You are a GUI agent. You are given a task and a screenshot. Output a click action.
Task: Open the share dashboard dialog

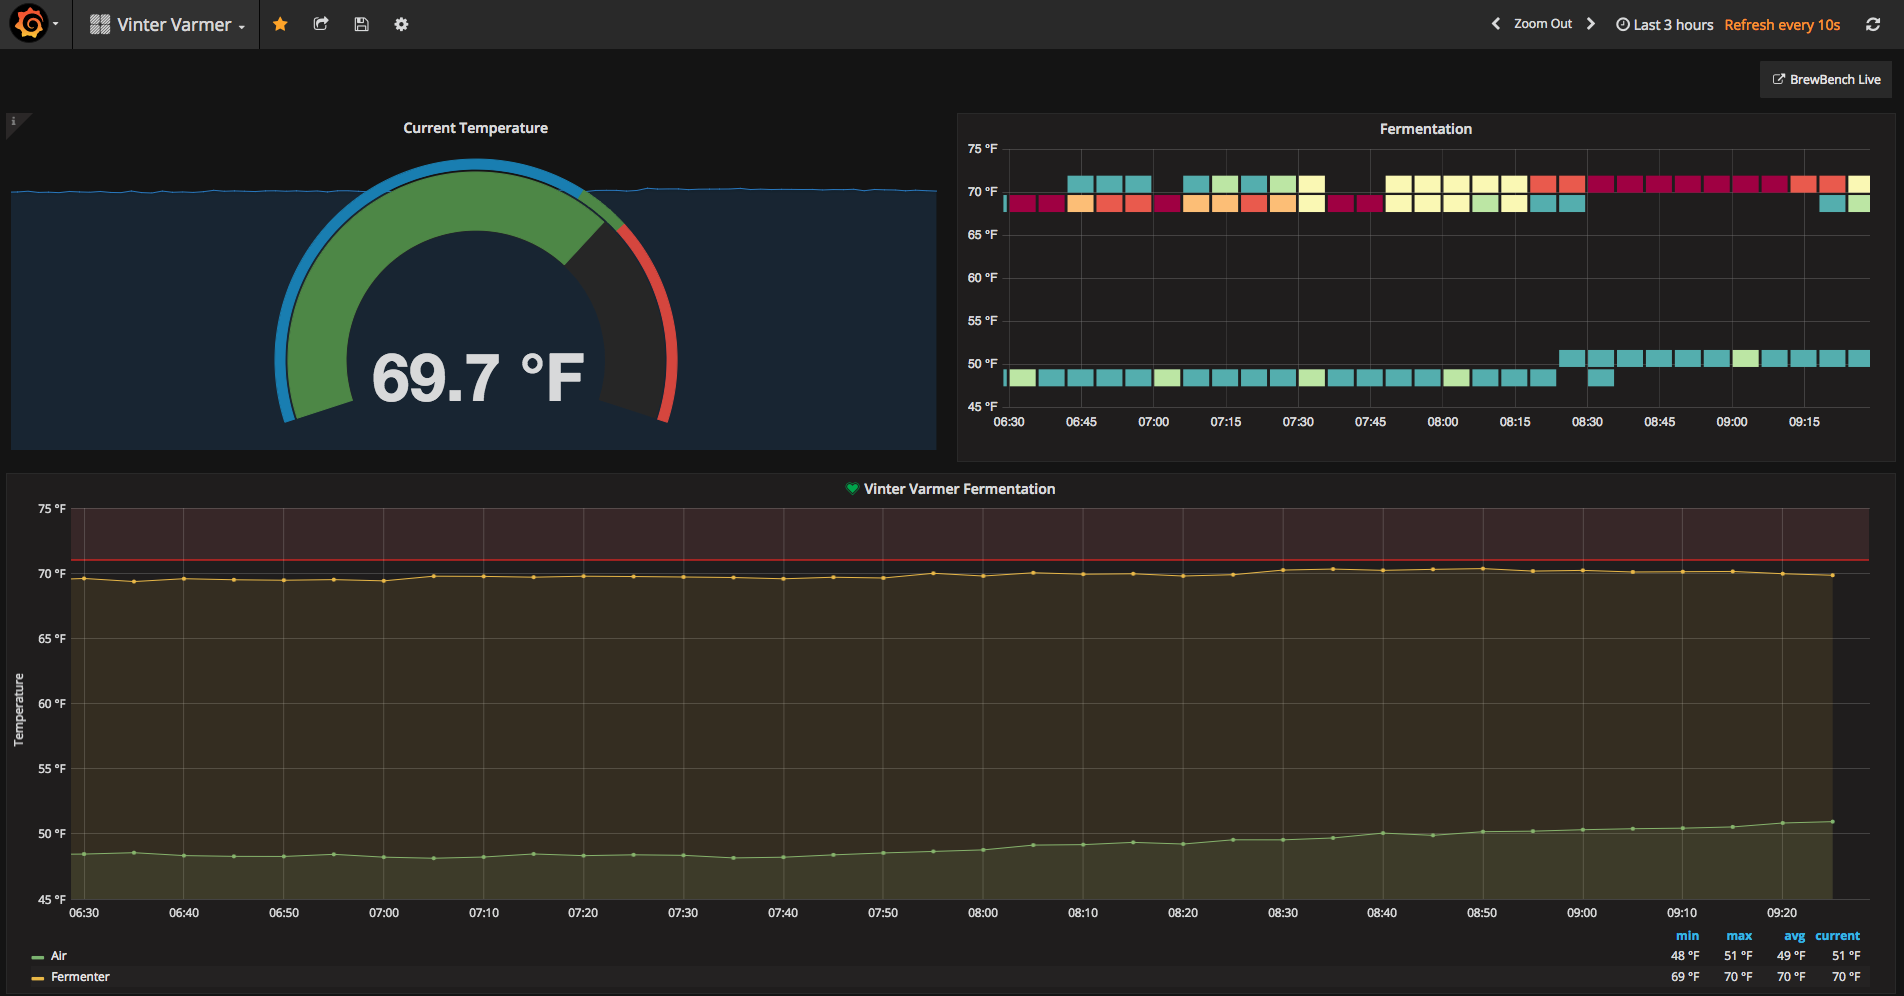click(321, 23)
